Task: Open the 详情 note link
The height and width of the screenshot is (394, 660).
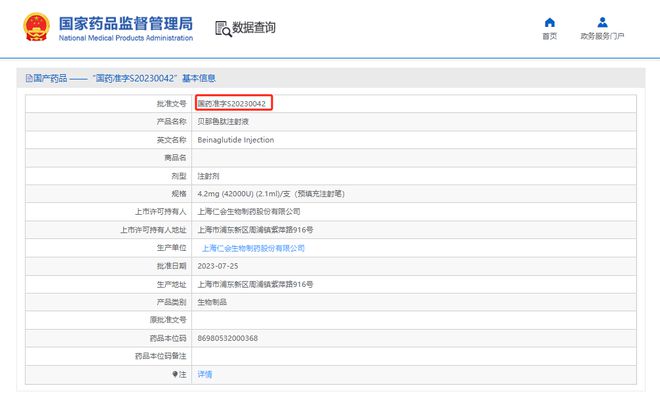Action: (x=205, y=374)
